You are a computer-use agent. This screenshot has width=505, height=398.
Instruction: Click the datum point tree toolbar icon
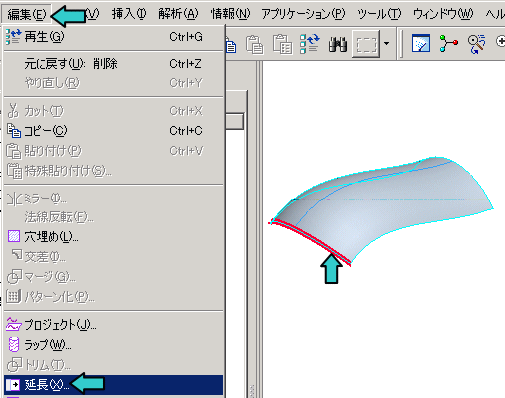[x=448, y=44]
